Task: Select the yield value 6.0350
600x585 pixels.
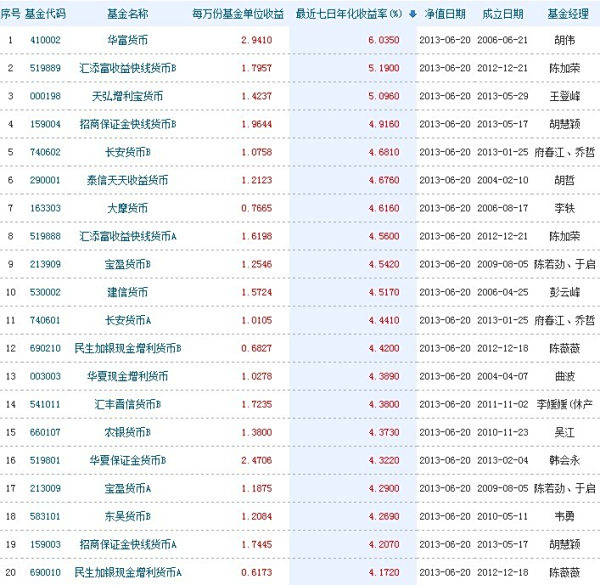Action: coord(384,40)
